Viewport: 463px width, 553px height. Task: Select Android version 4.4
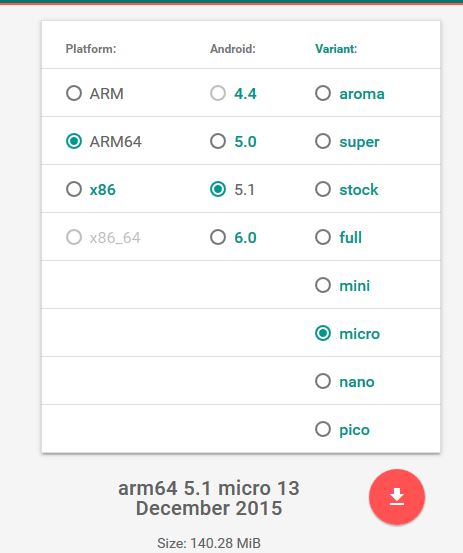218,93
